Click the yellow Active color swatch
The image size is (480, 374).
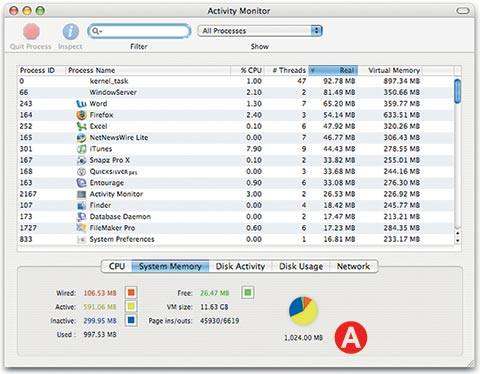[131, 307]
